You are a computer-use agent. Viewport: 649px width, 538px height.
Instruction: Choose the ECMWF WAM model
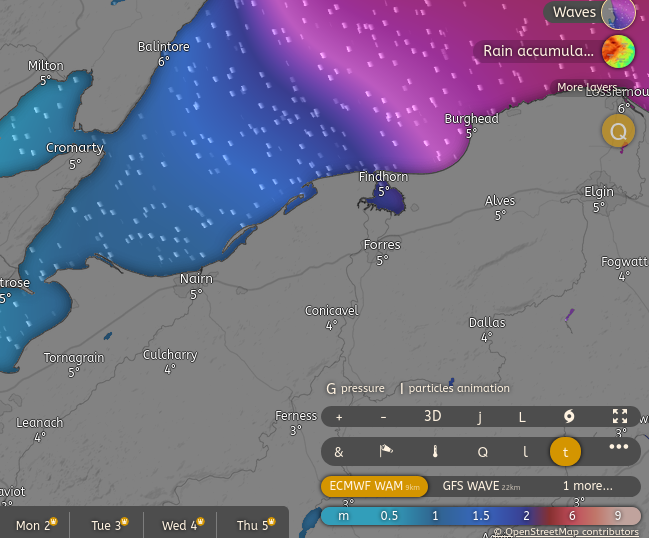pyautogui.click(x=374, y=486)
